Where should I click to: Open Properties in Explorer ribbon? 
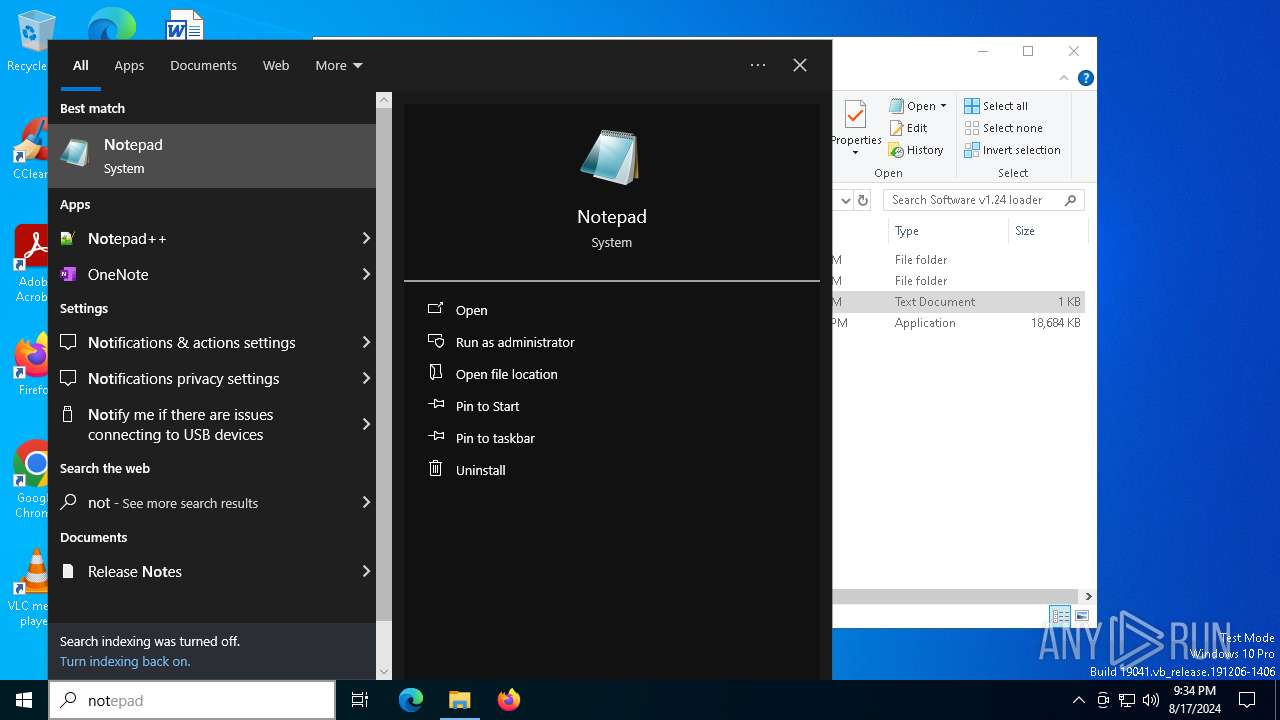856,127
